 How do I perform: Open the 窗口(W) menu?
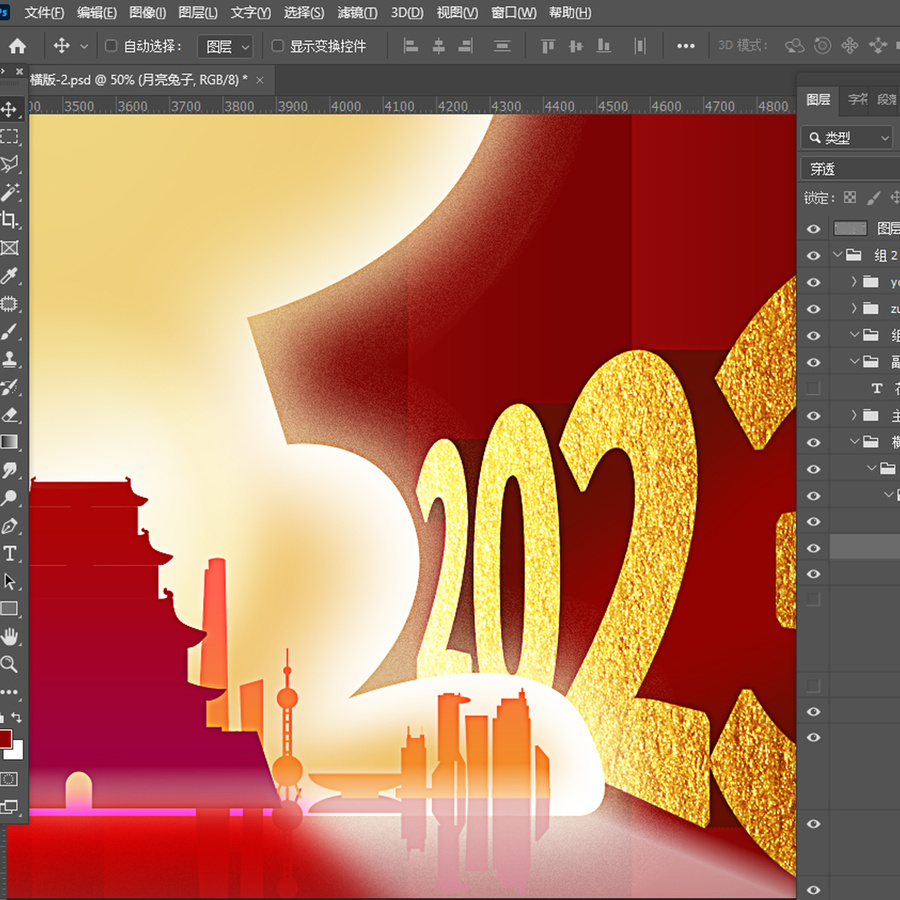[514, 13]
